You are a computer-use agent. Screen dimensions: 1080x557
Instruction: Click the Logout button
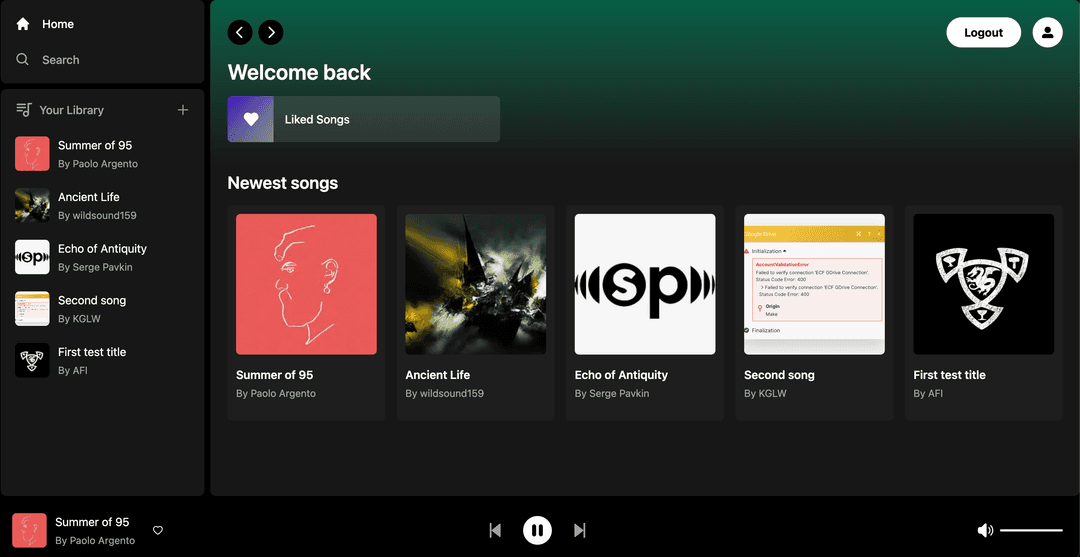pos(984,32)
